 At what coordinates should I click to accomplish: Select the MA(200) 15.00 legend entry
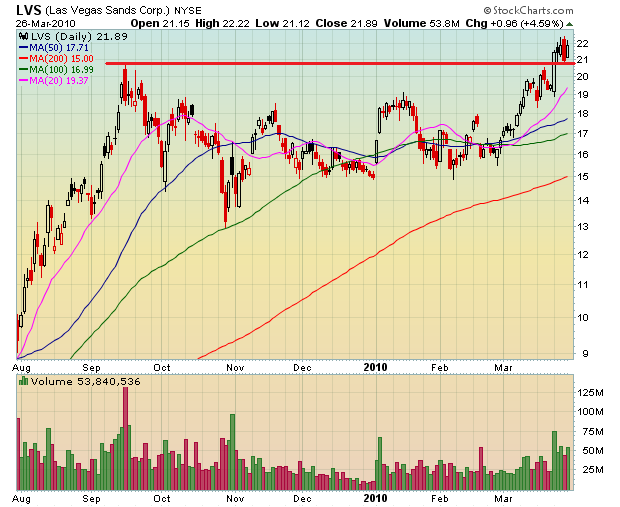[56, 59]
